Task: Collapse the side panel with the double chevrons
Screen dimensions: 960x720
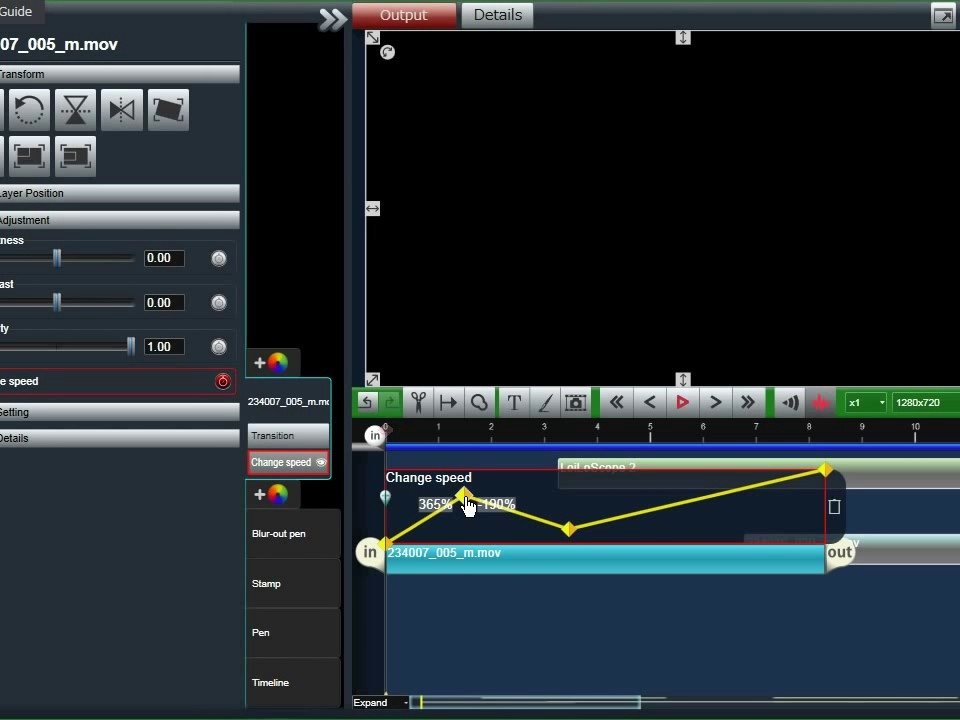Action: coord(332,20)
